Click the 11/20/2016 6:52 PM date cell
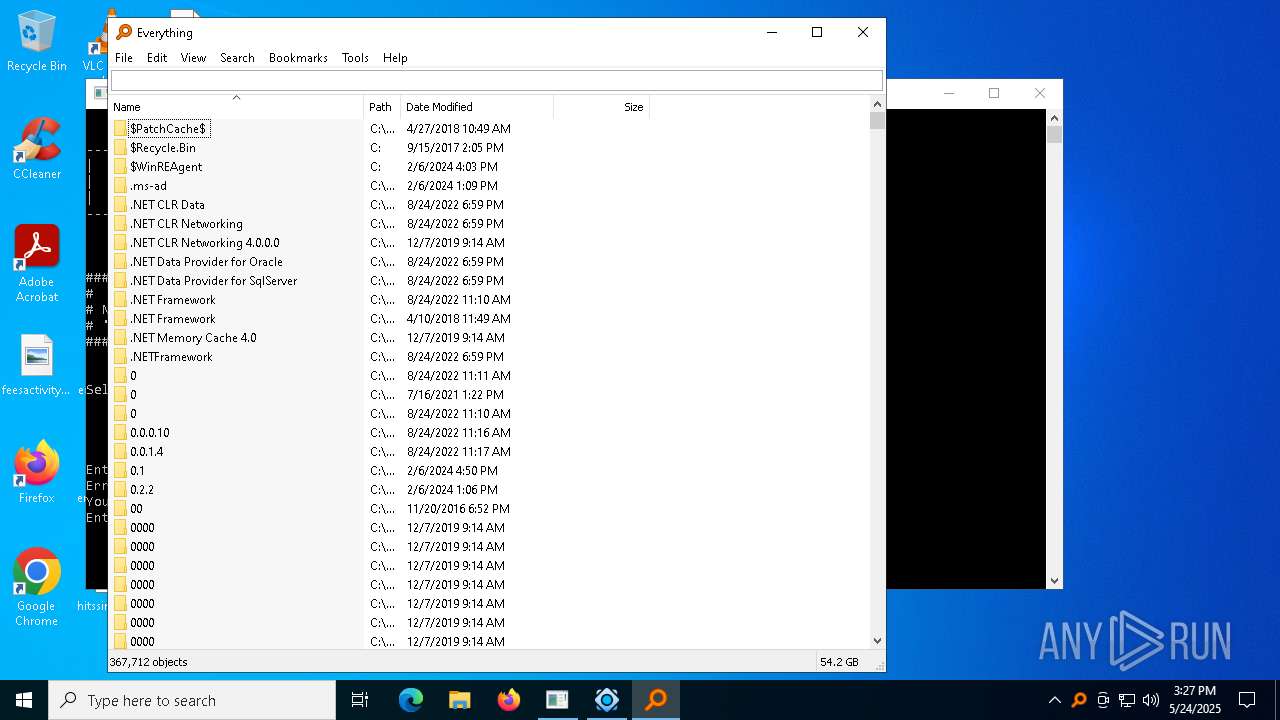The width and height of the screenshot is (1280, 720). 458,509
